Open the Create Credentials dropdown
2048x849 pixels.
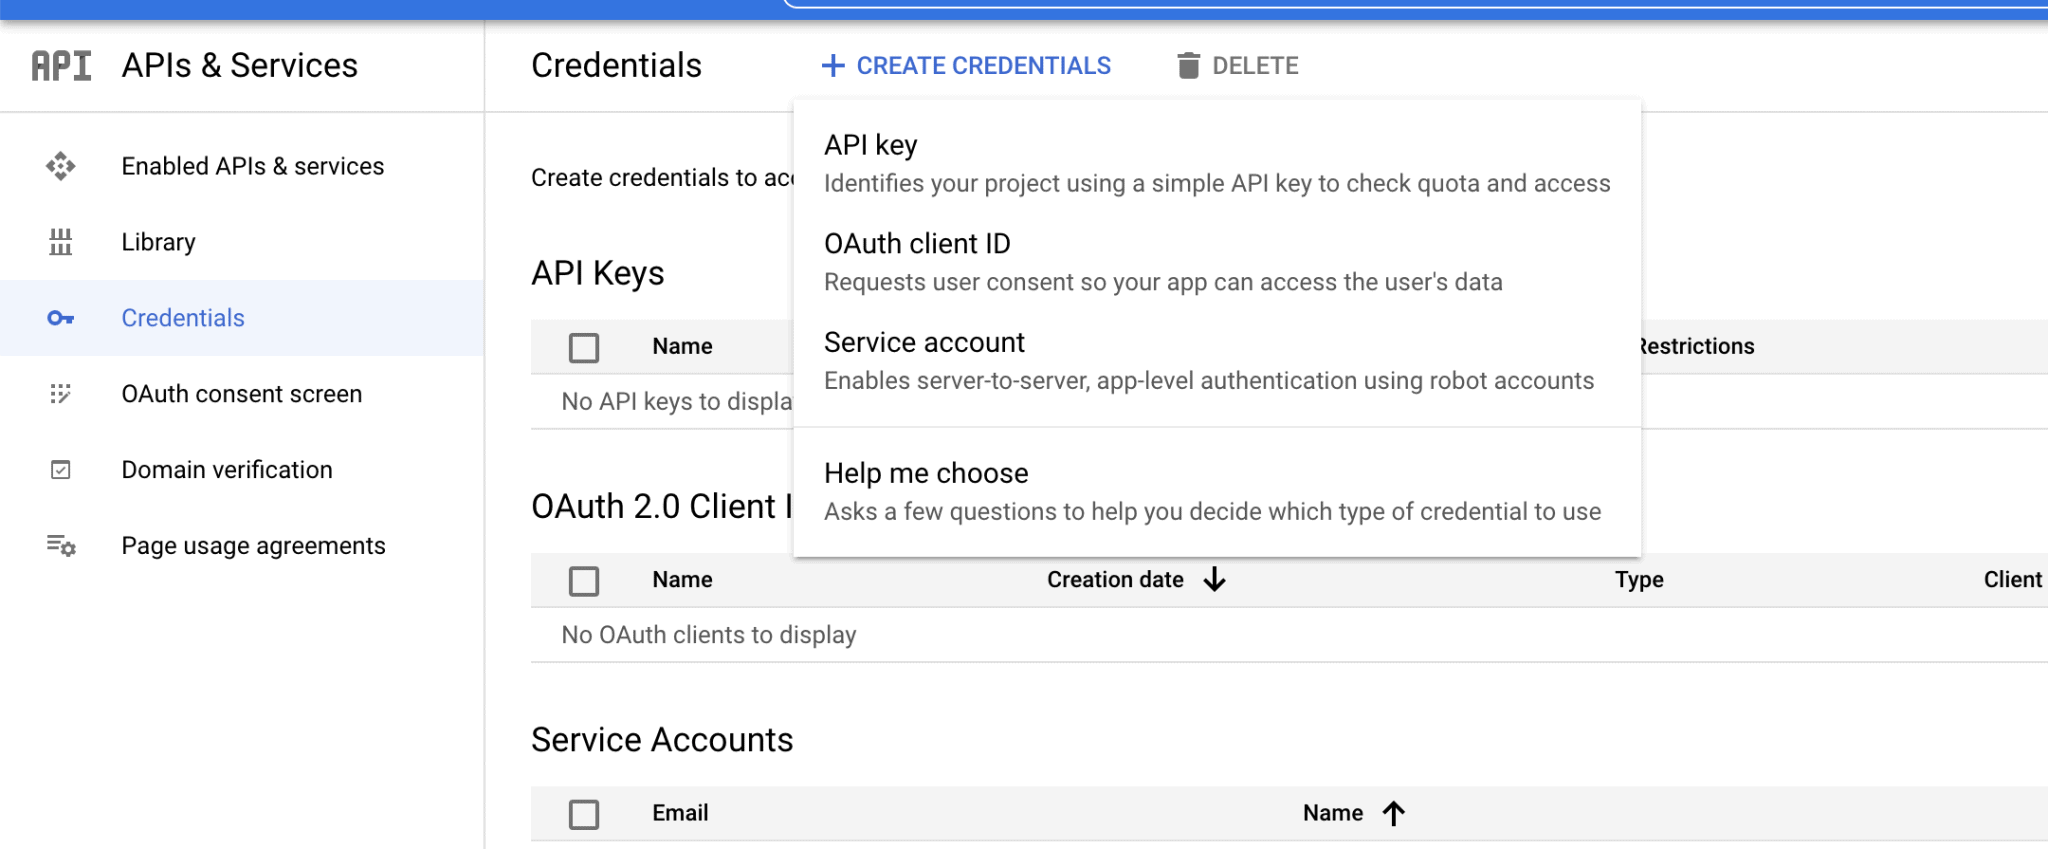click(966, 66)
